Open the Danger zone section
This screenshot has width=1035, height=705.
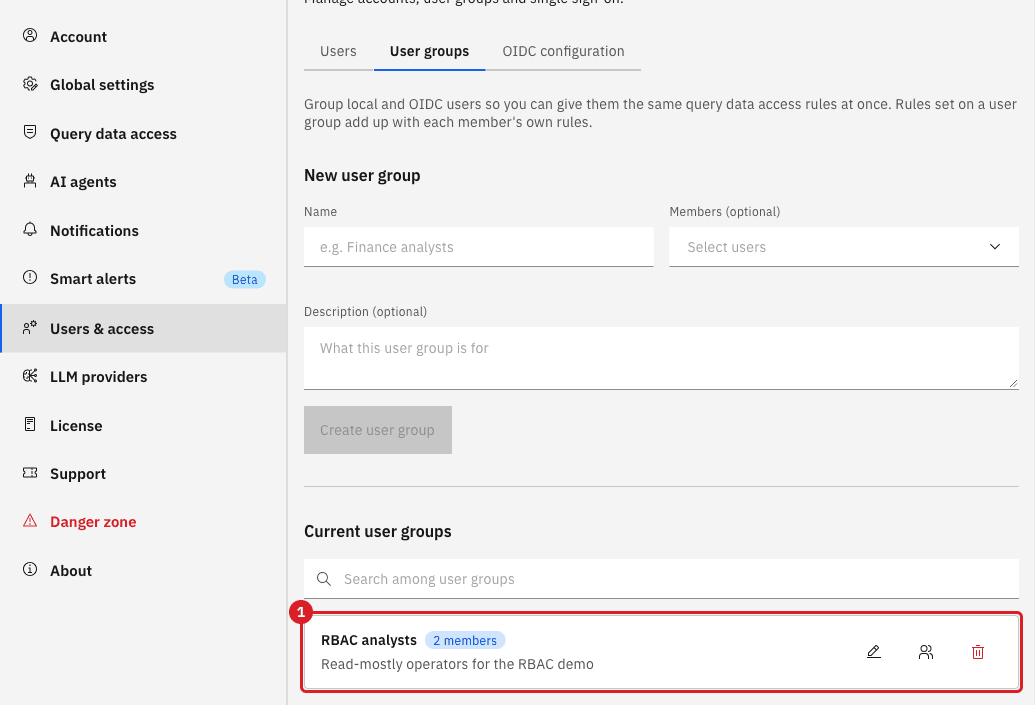coord(143,522)
